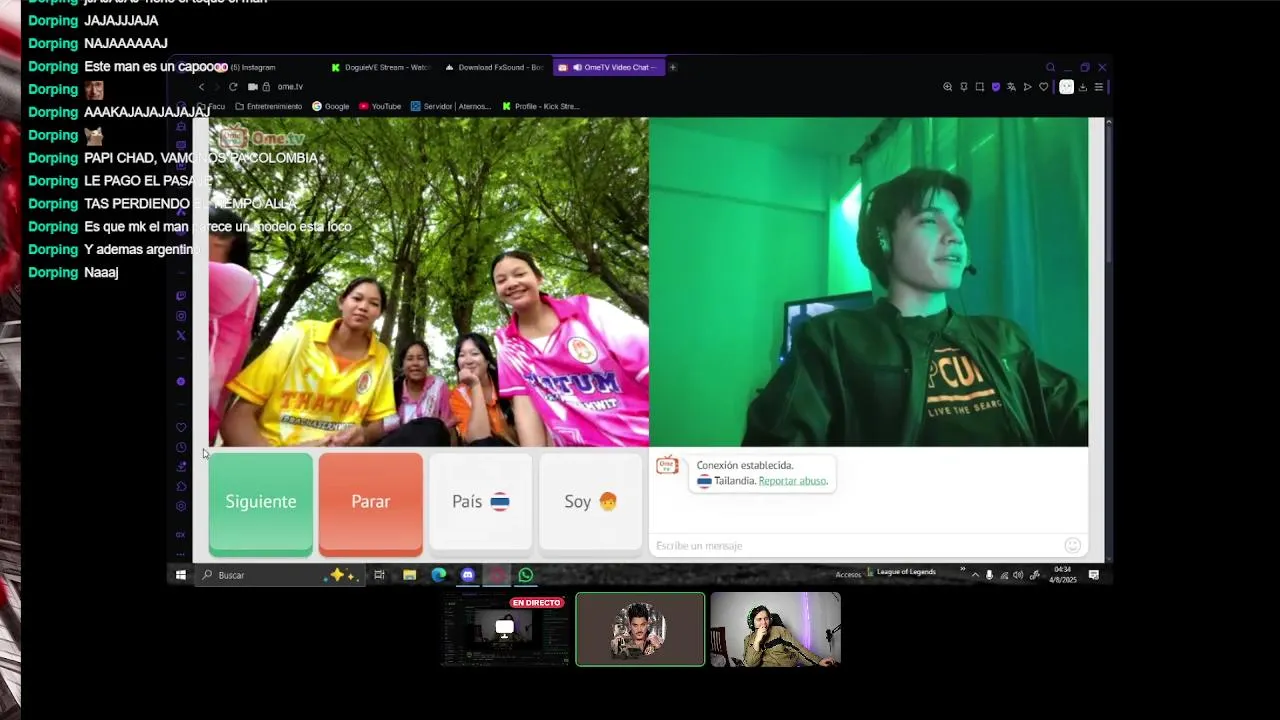The width and height of the screenshot is (1280, 720).
Task: Open Task View on the taskbar
Action: point(379,575)
